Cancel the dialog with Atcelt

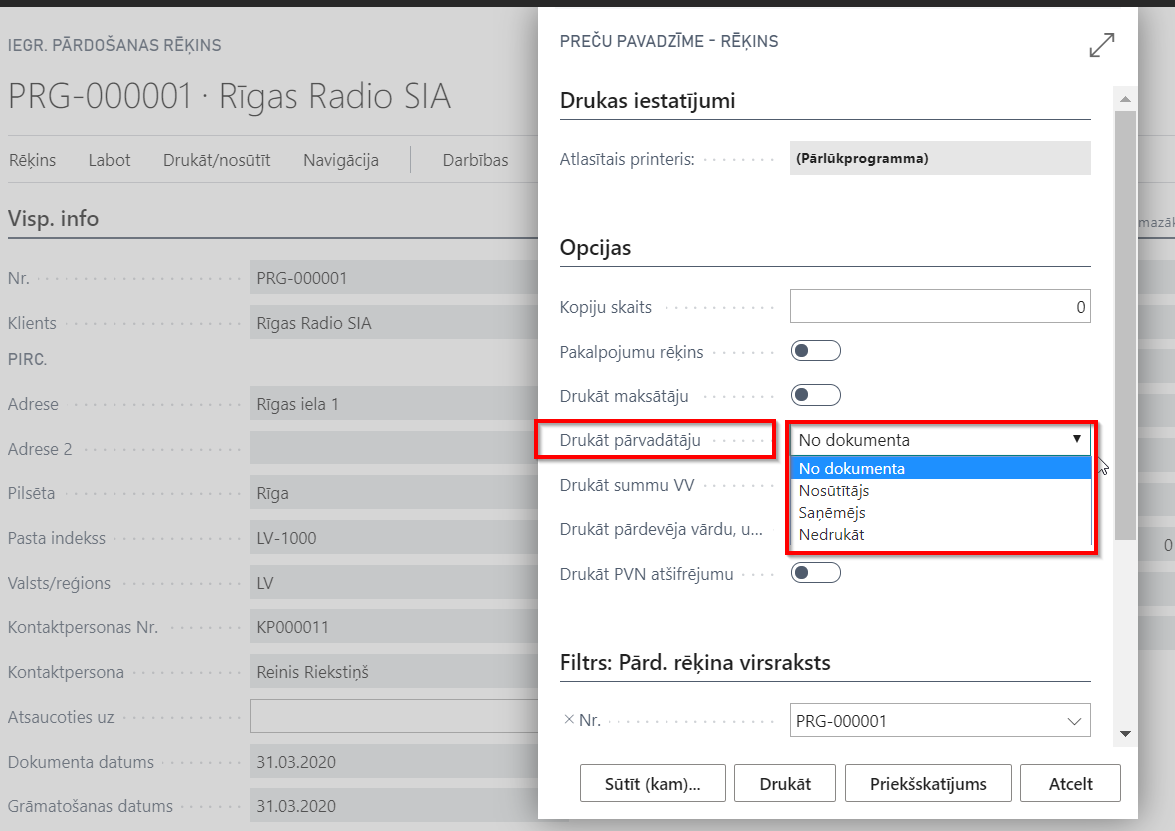(x=1070, y=783)
